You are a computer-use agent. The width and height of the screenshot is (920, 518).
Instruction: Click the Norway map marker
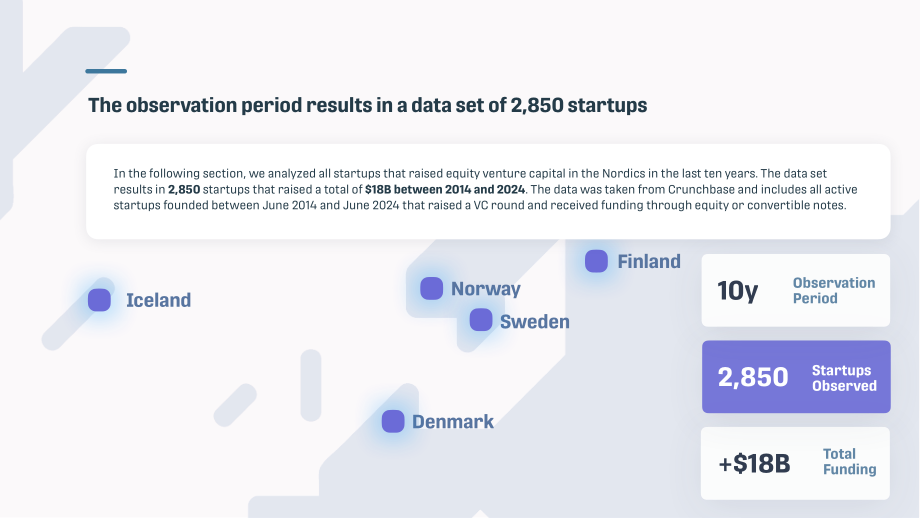431,288
